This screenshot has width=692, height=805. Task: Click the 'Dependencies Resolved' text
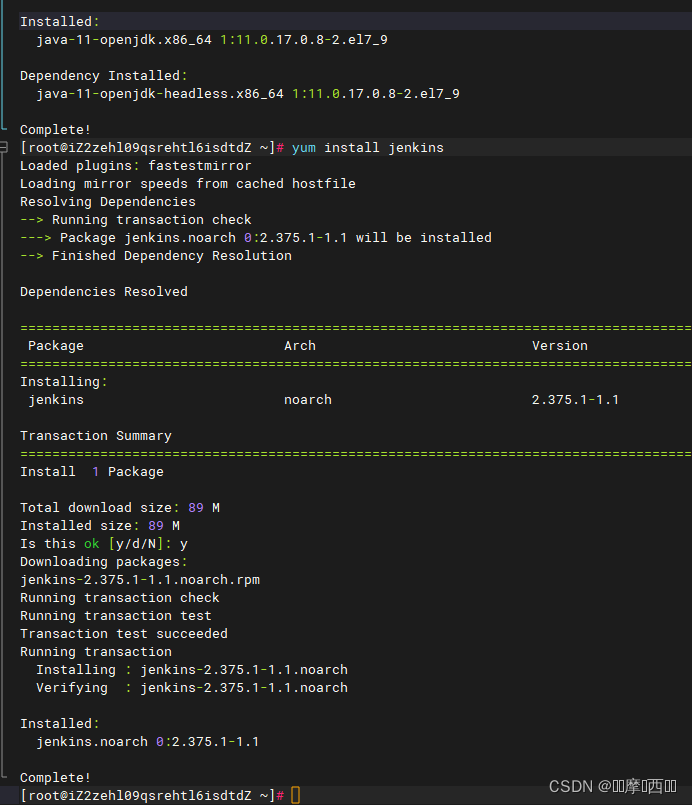104,292
